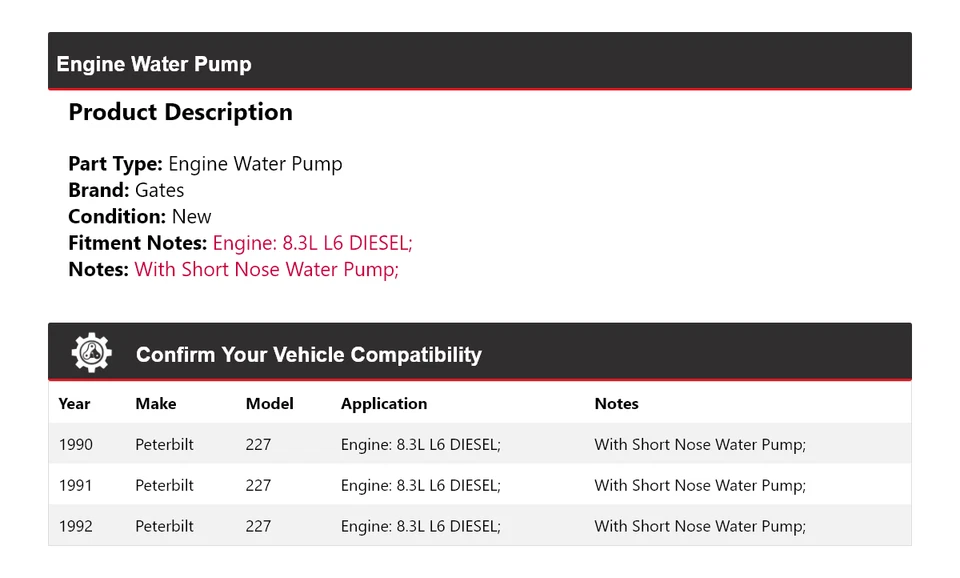The width and height of the screenshot is (960, 578).
Task: Select the 1992 year cell
Action: (75, 526)
